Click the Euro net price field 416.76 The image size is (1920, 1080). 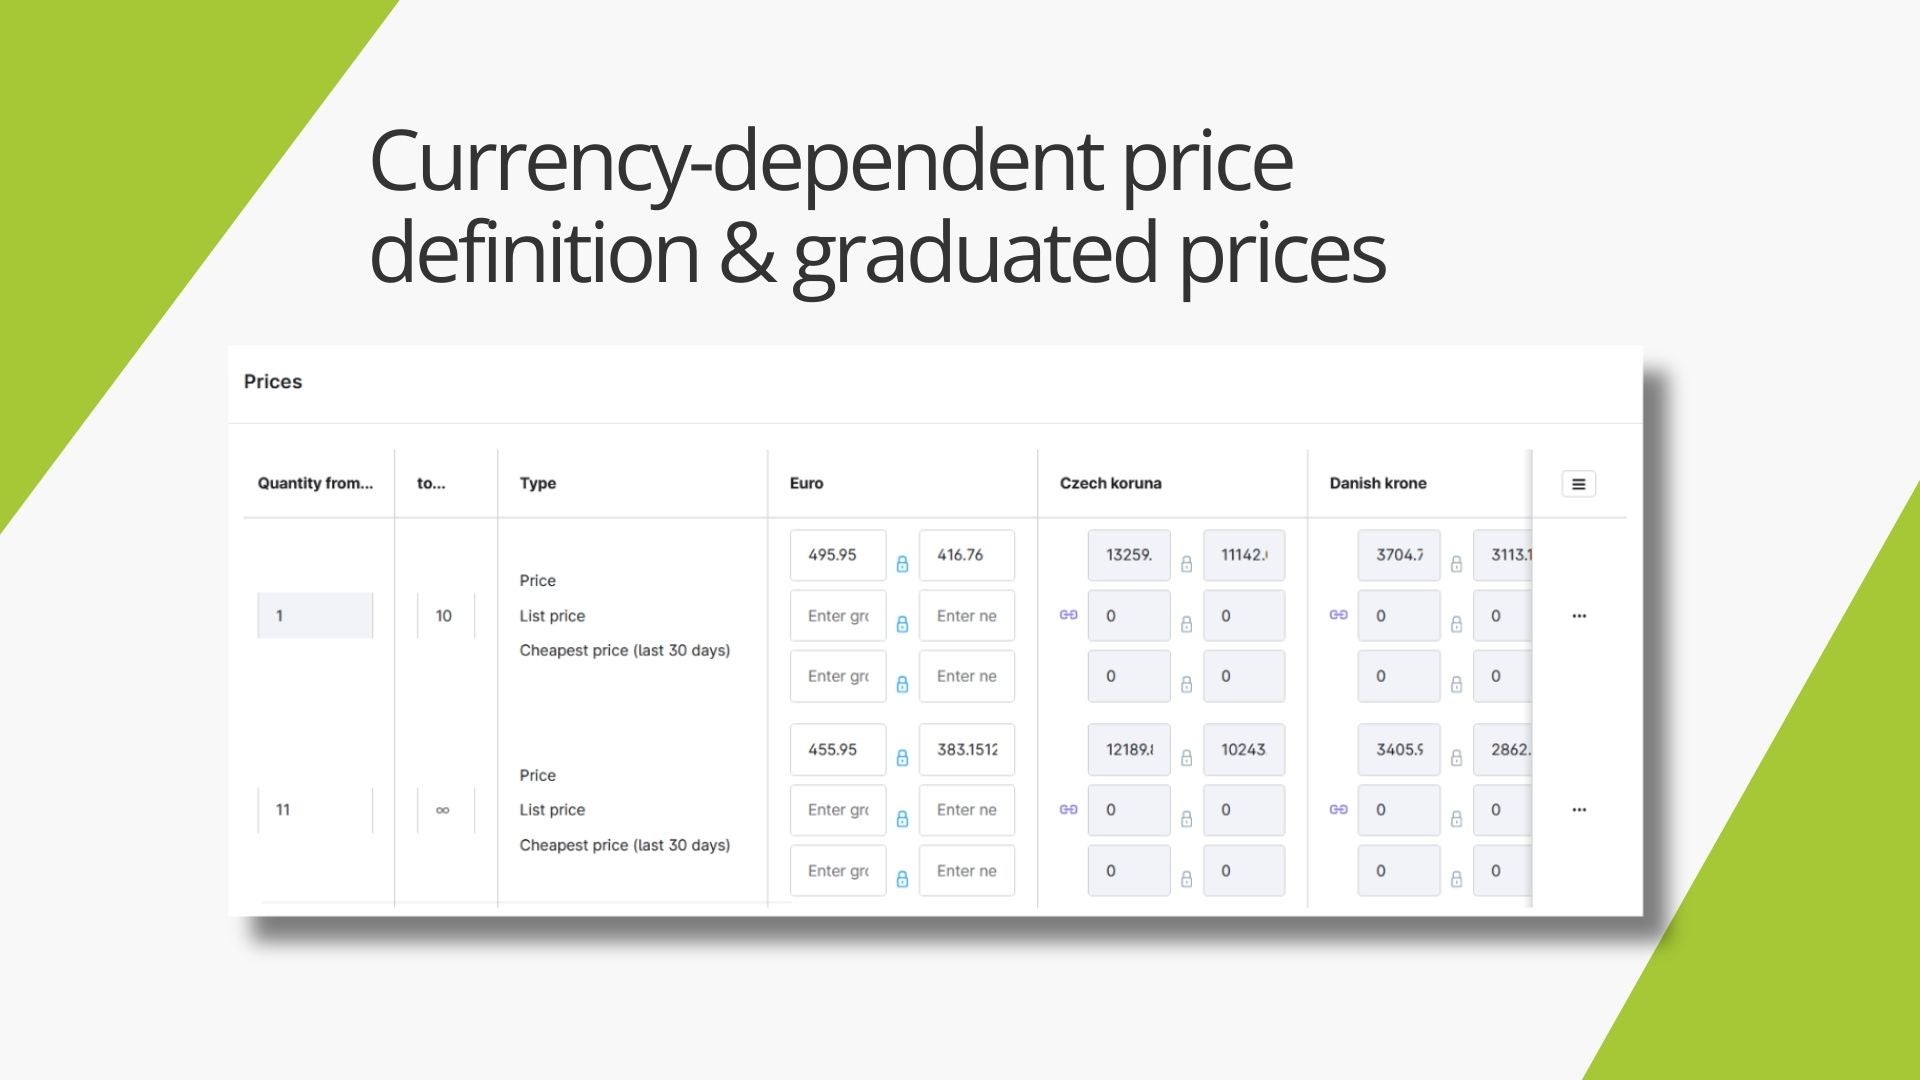click(966, 555)
